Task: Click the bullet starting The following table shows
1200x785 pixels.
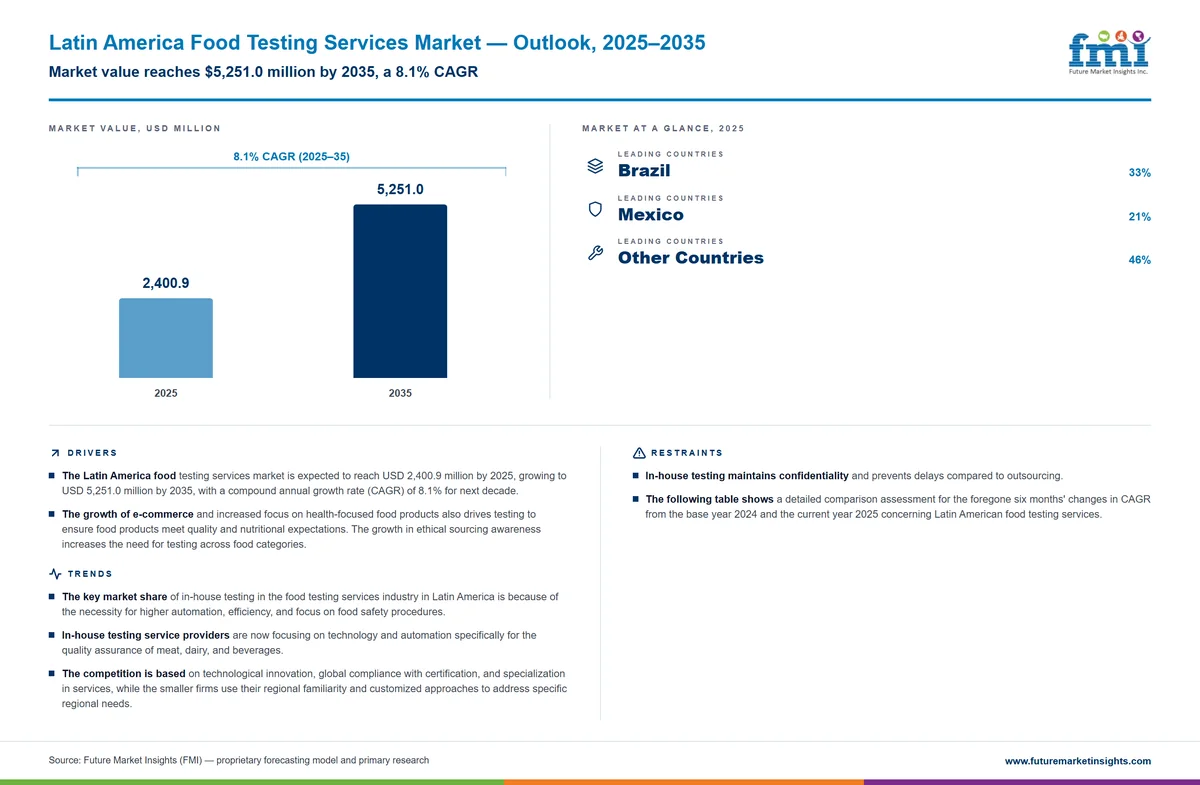Action: (x=898, y=506)
